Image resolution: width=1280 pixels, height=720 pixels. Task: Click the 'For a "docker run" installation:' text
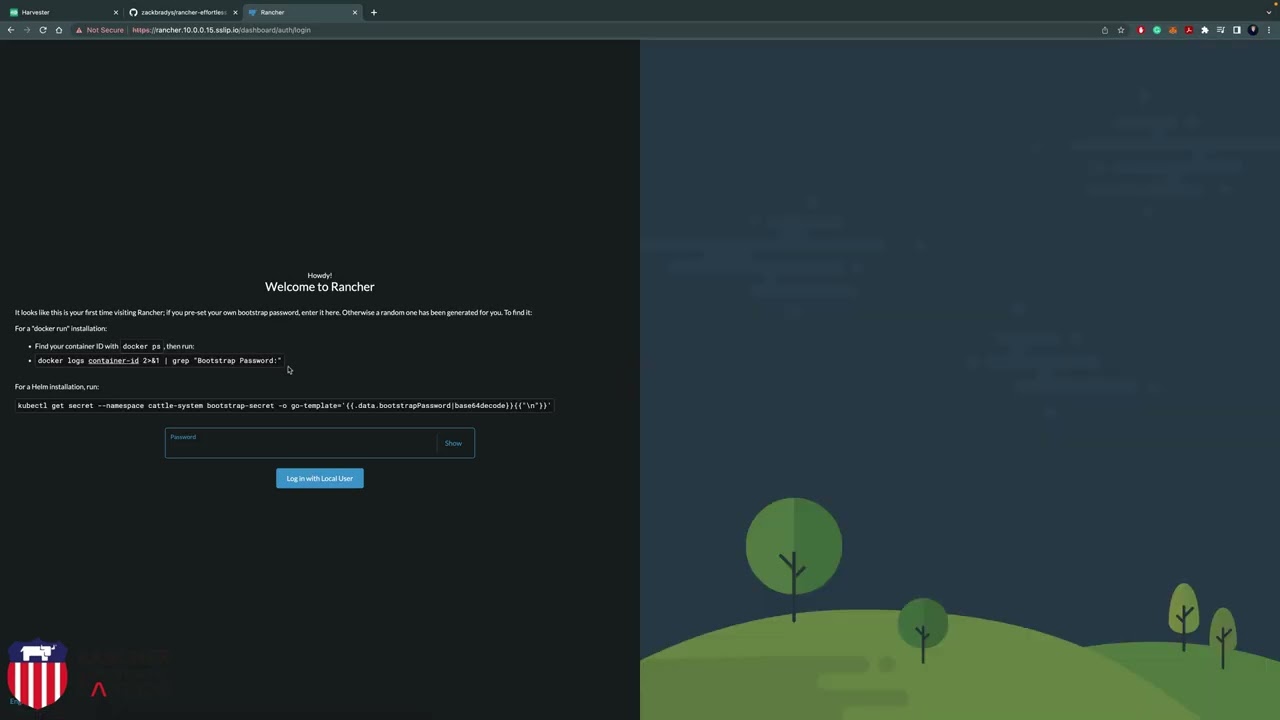[61, 329]
